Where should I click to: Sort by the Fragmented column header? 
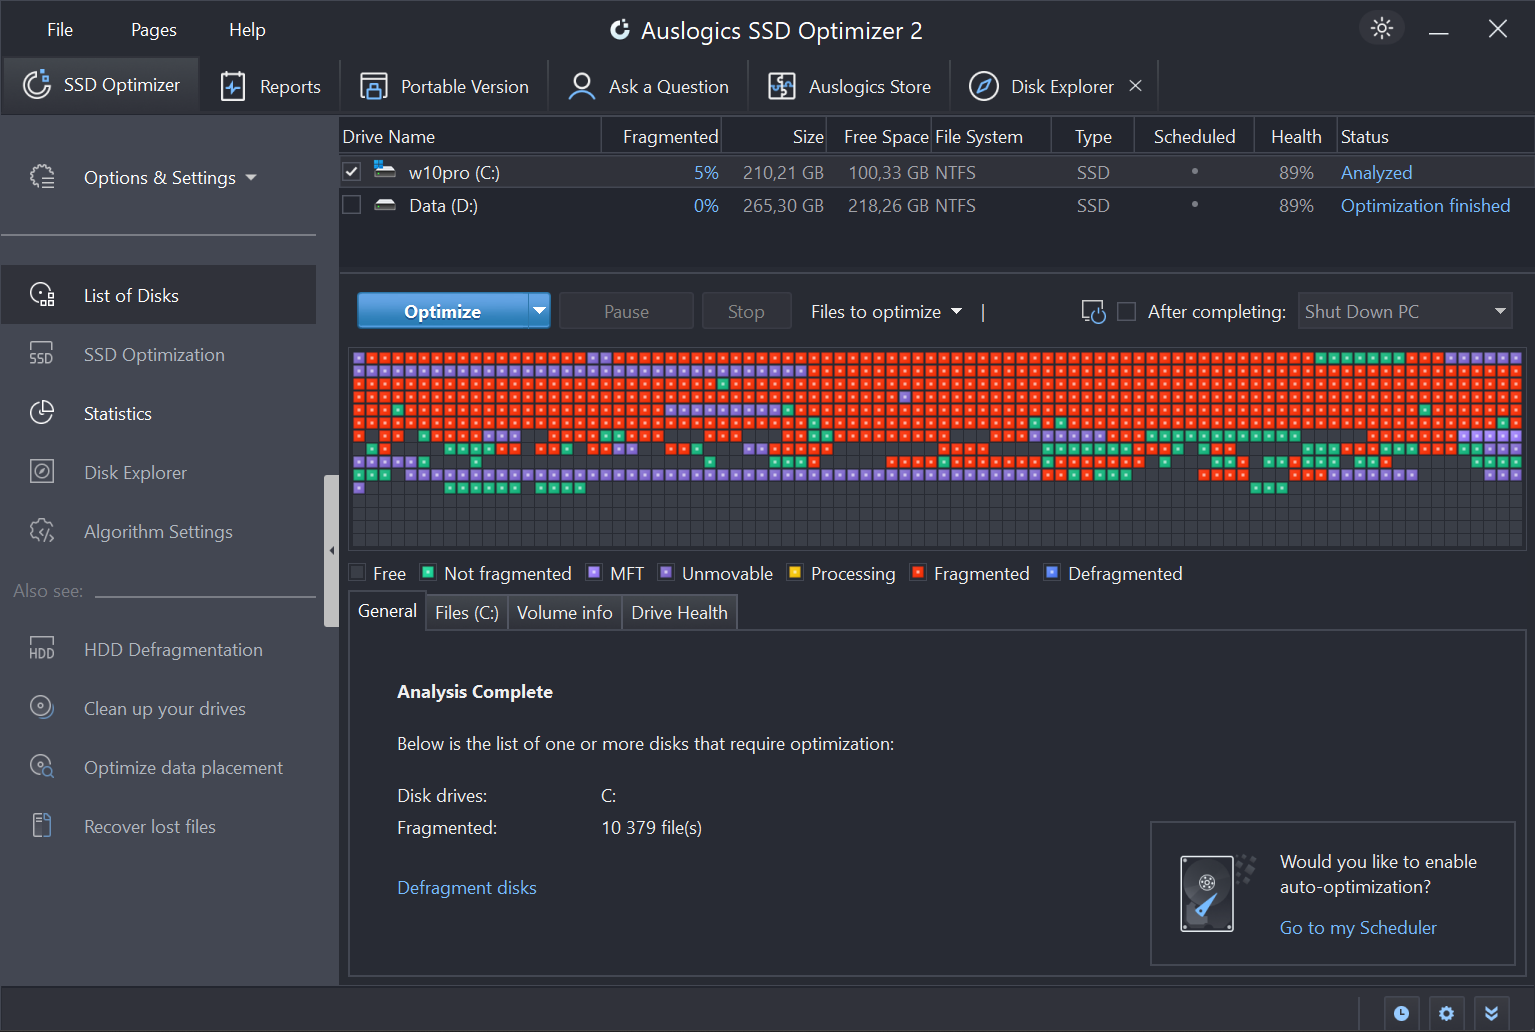click(661, 136)
